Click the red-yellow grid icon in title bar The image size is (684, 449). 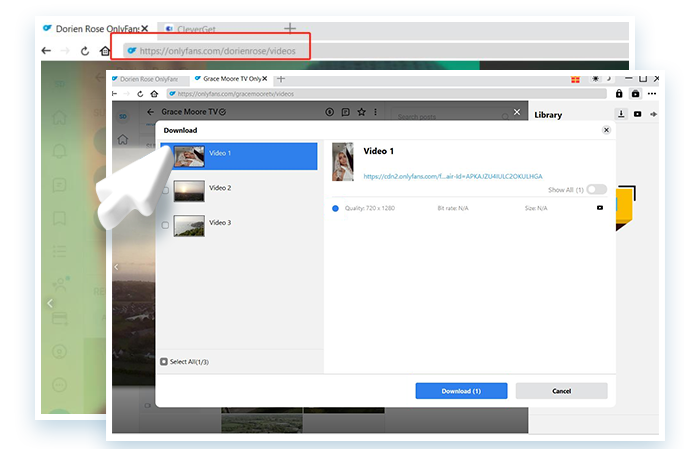coord(575,79)
